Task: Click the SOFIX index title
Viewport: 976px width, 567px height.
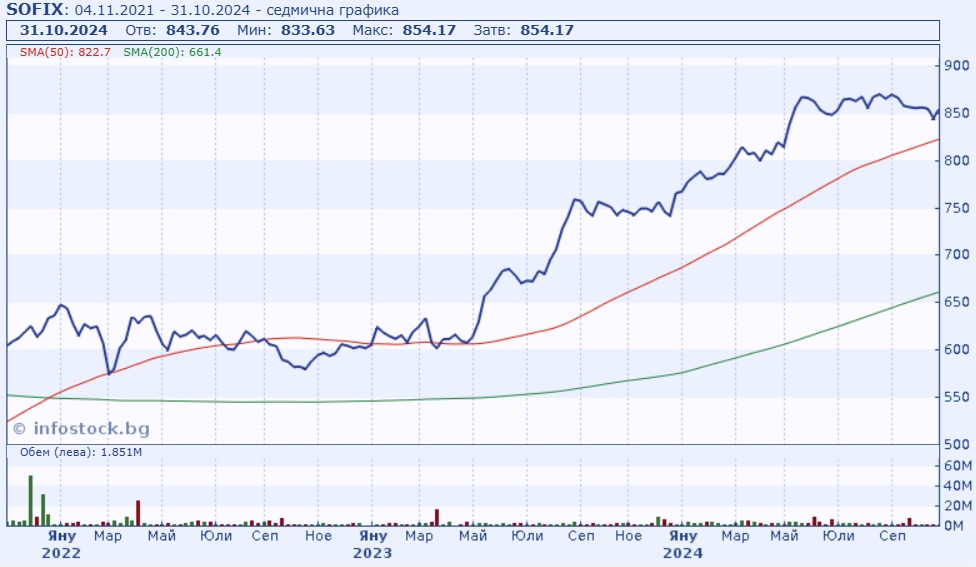Action: (35, 10)
